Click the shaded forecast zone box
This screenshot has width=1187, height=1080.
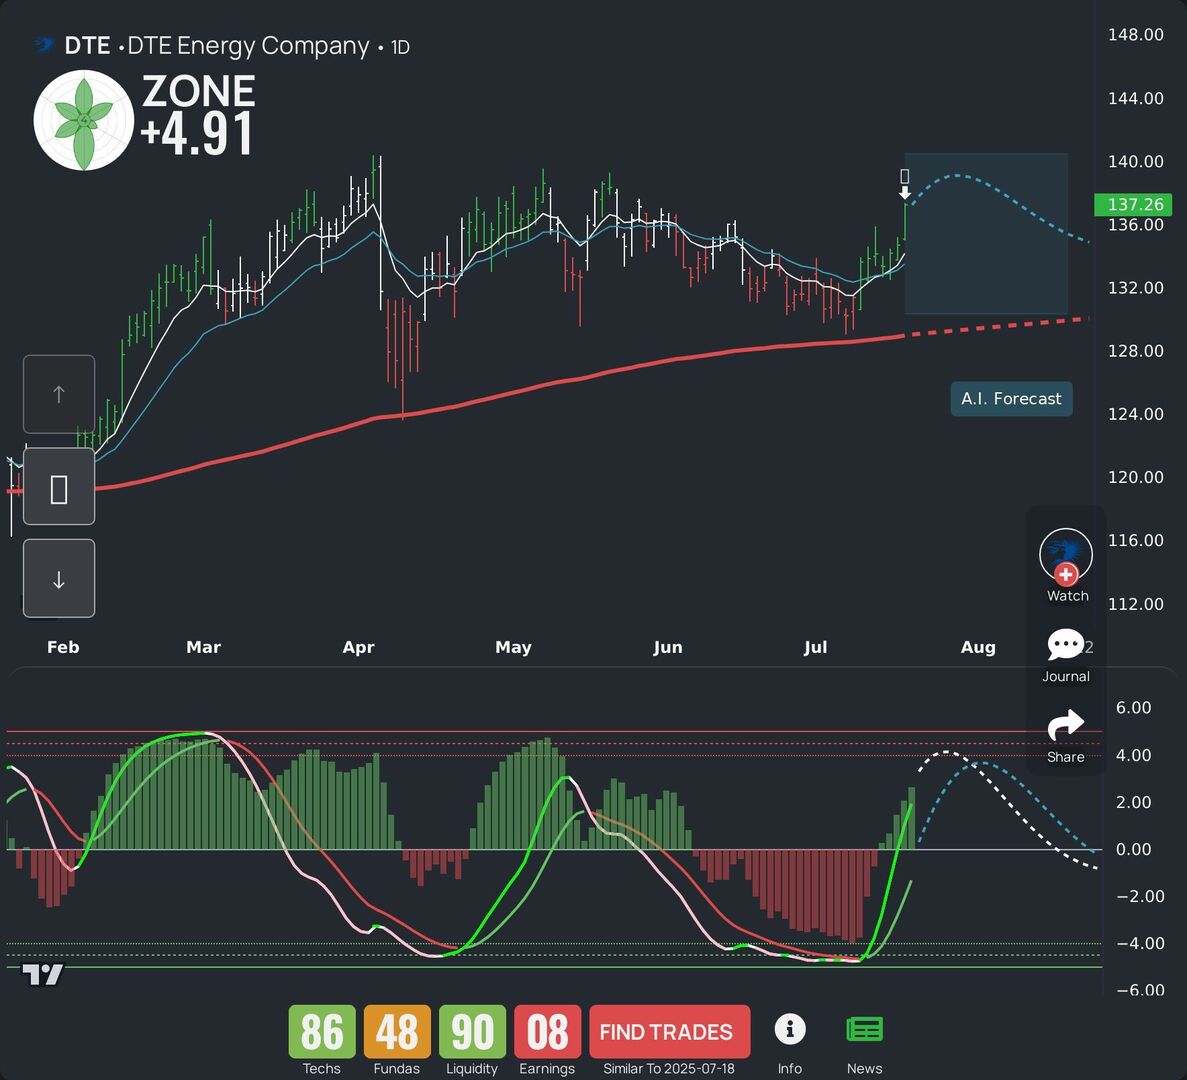(986, 234)
